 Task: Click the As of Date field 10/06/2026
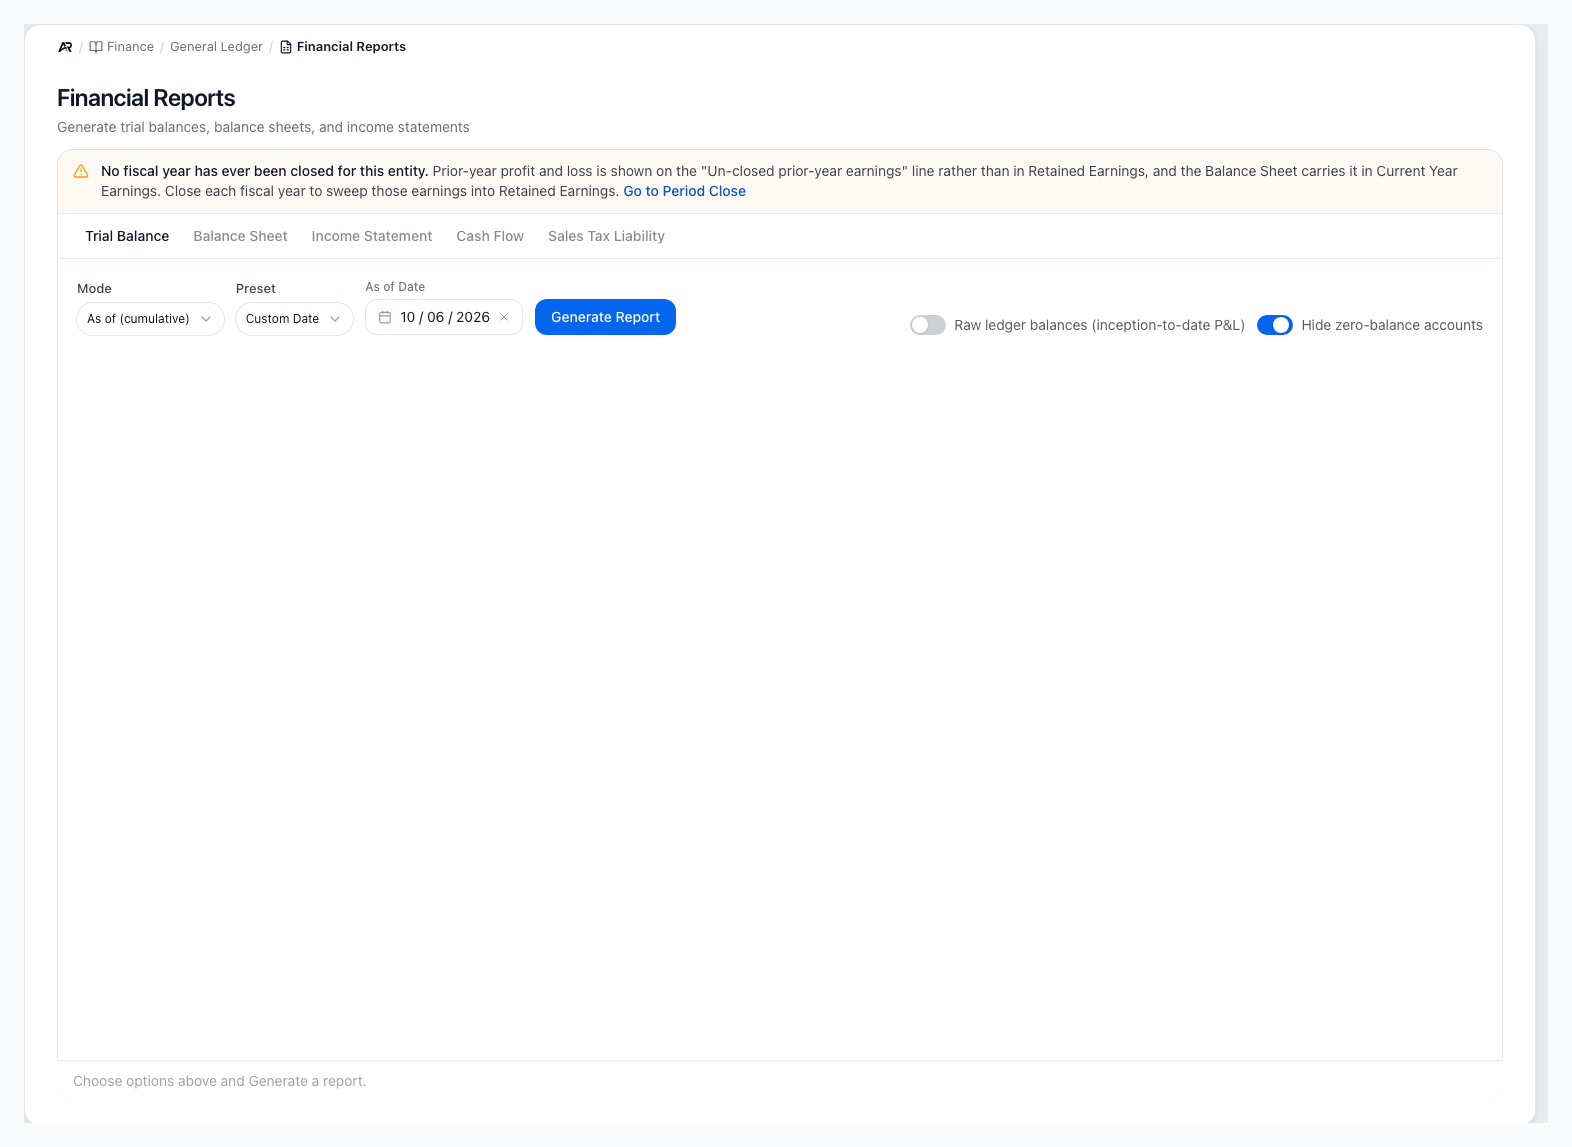tap(444, 317)
